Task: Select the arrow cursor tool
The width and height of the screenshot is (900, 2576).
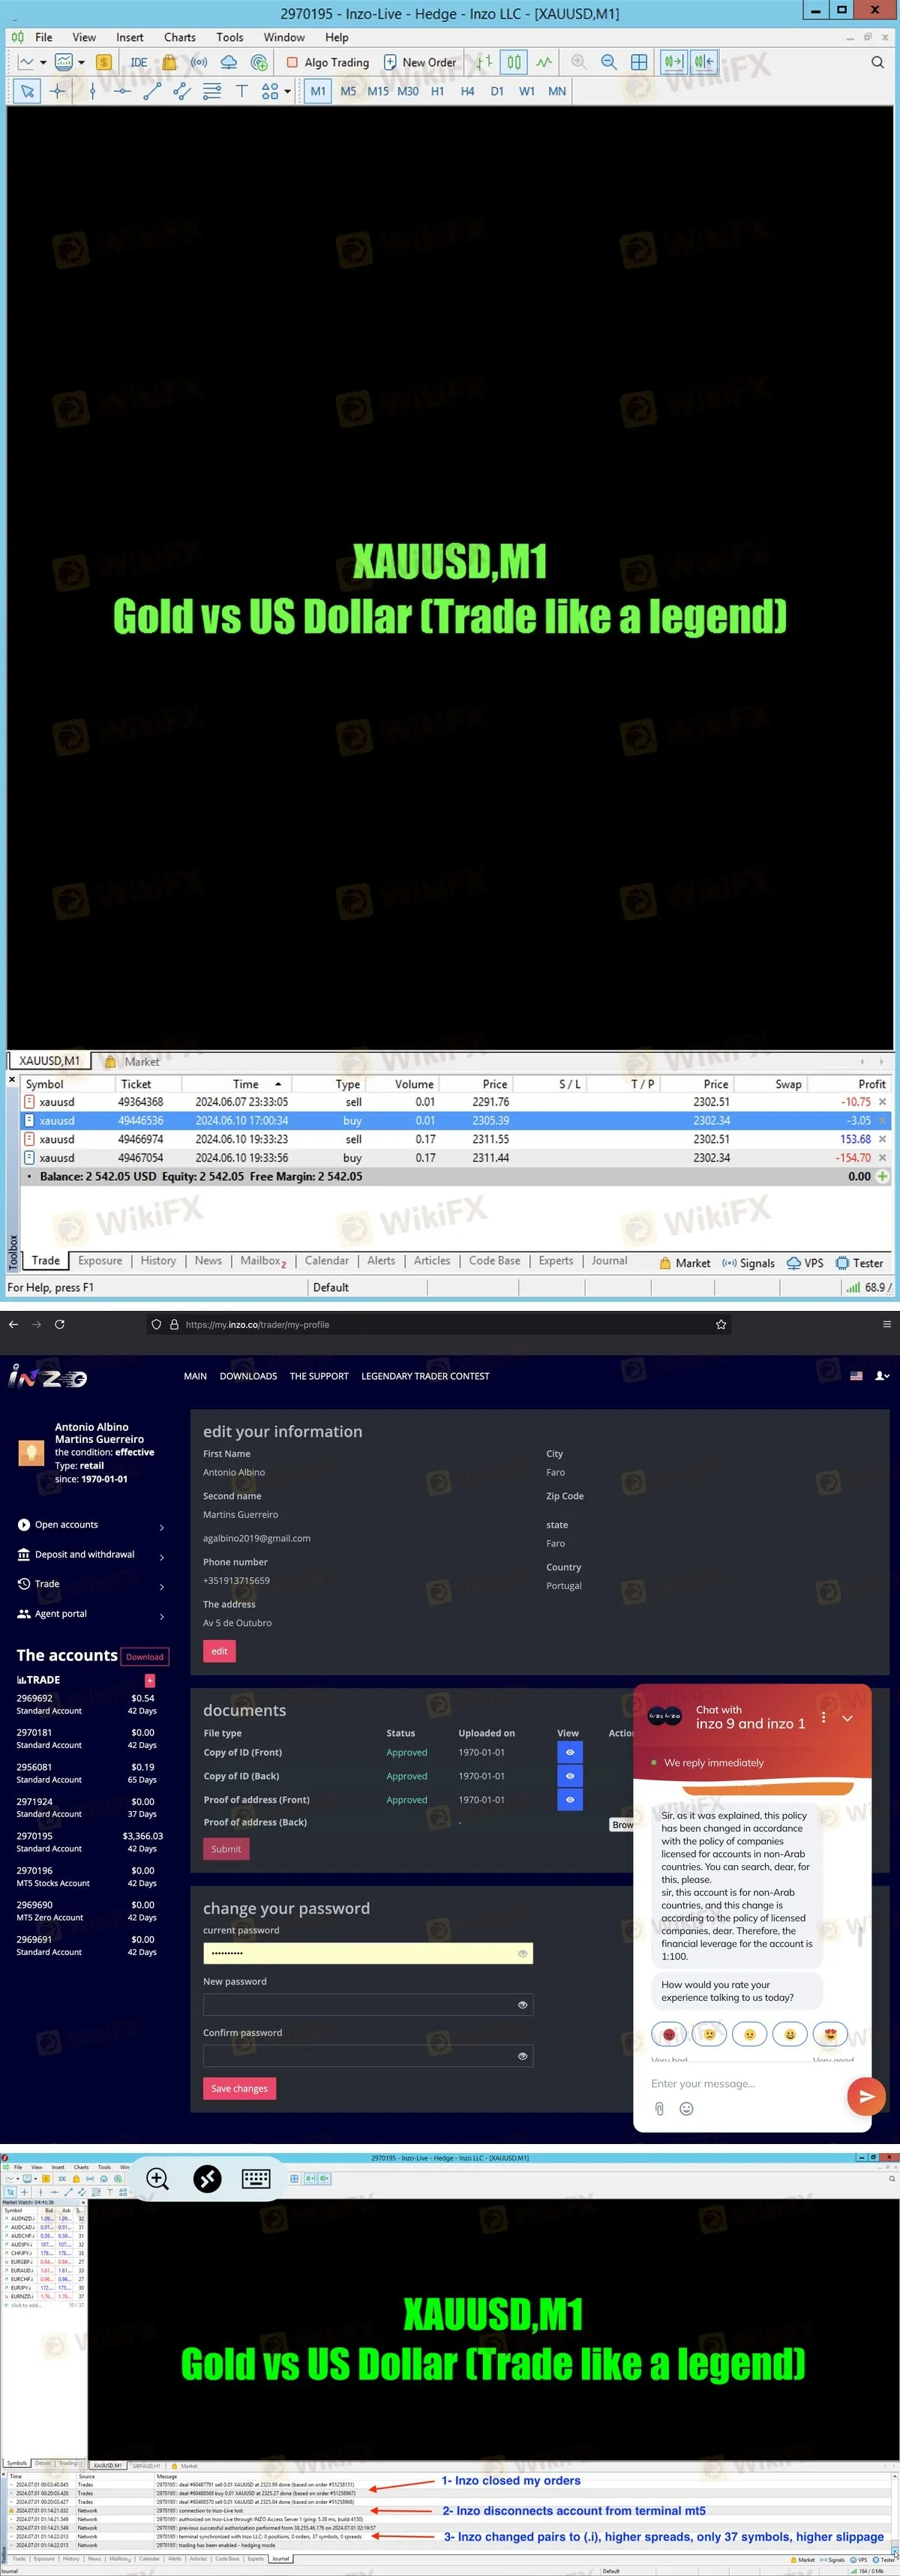Action: [x=27, y=91]
